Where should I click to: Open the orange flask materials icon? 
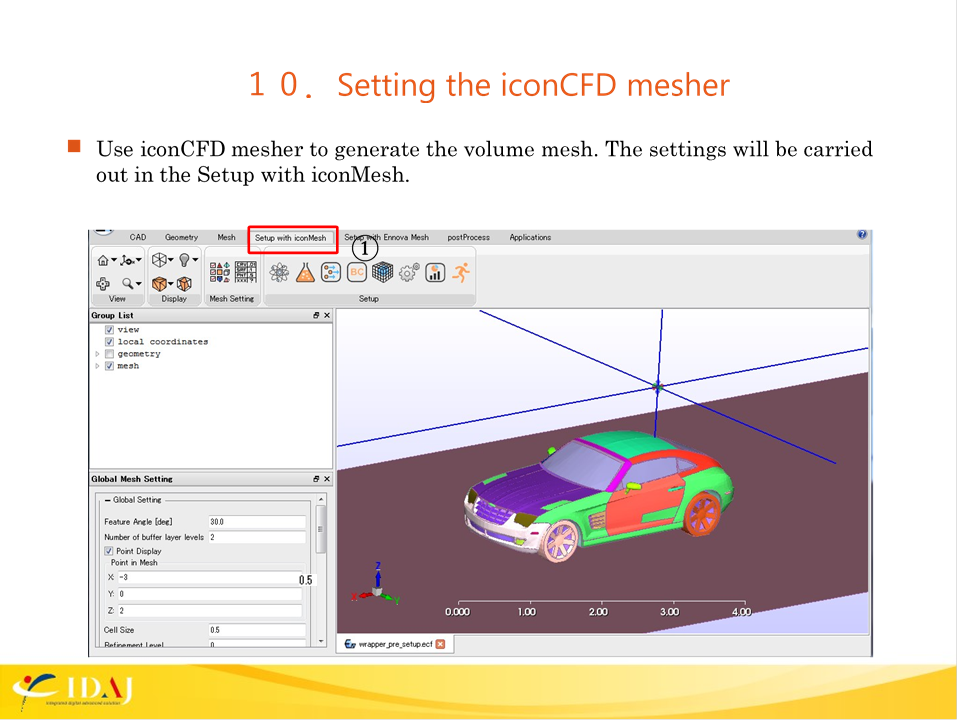point(306,272)
